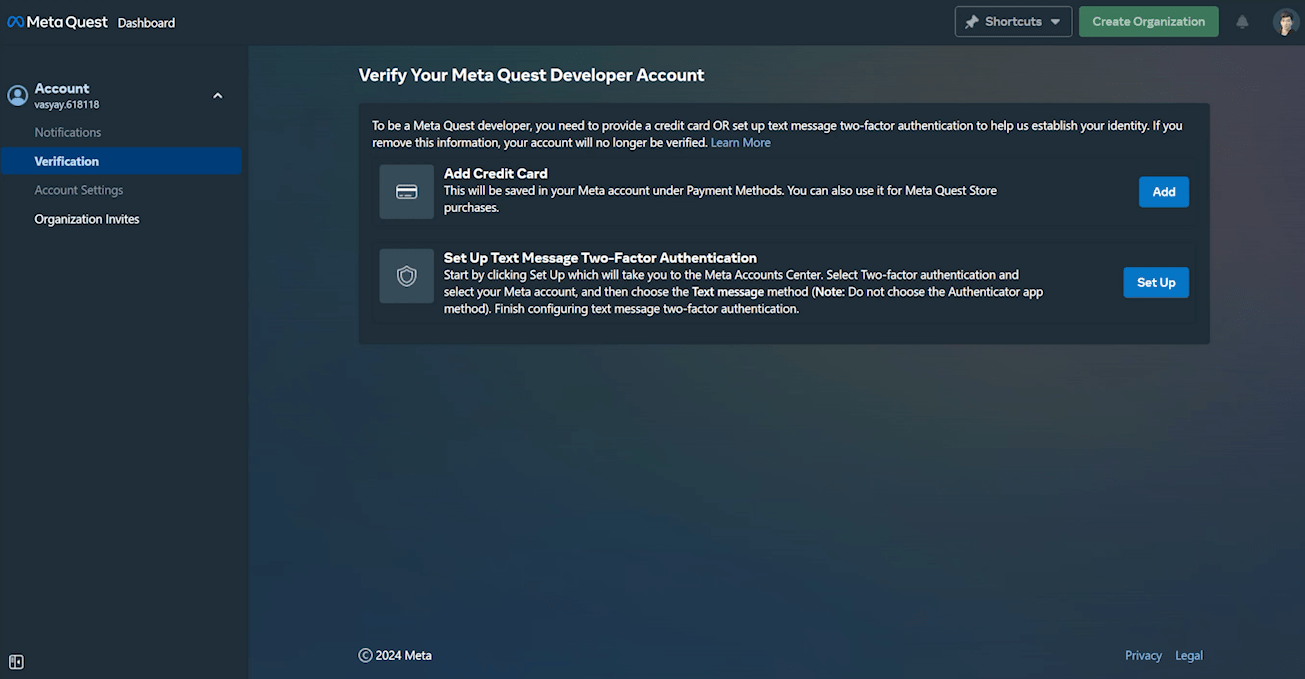Open Organization Invites in the sidebar
The height and width of the screenshot is (679, 1305).
(87, 219)
